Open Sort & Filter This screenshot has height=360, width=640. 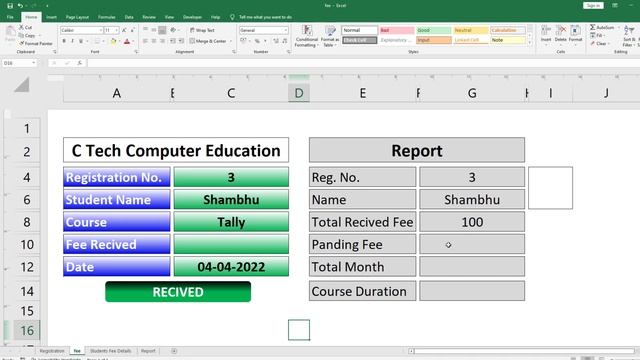(x=629, y=36)
